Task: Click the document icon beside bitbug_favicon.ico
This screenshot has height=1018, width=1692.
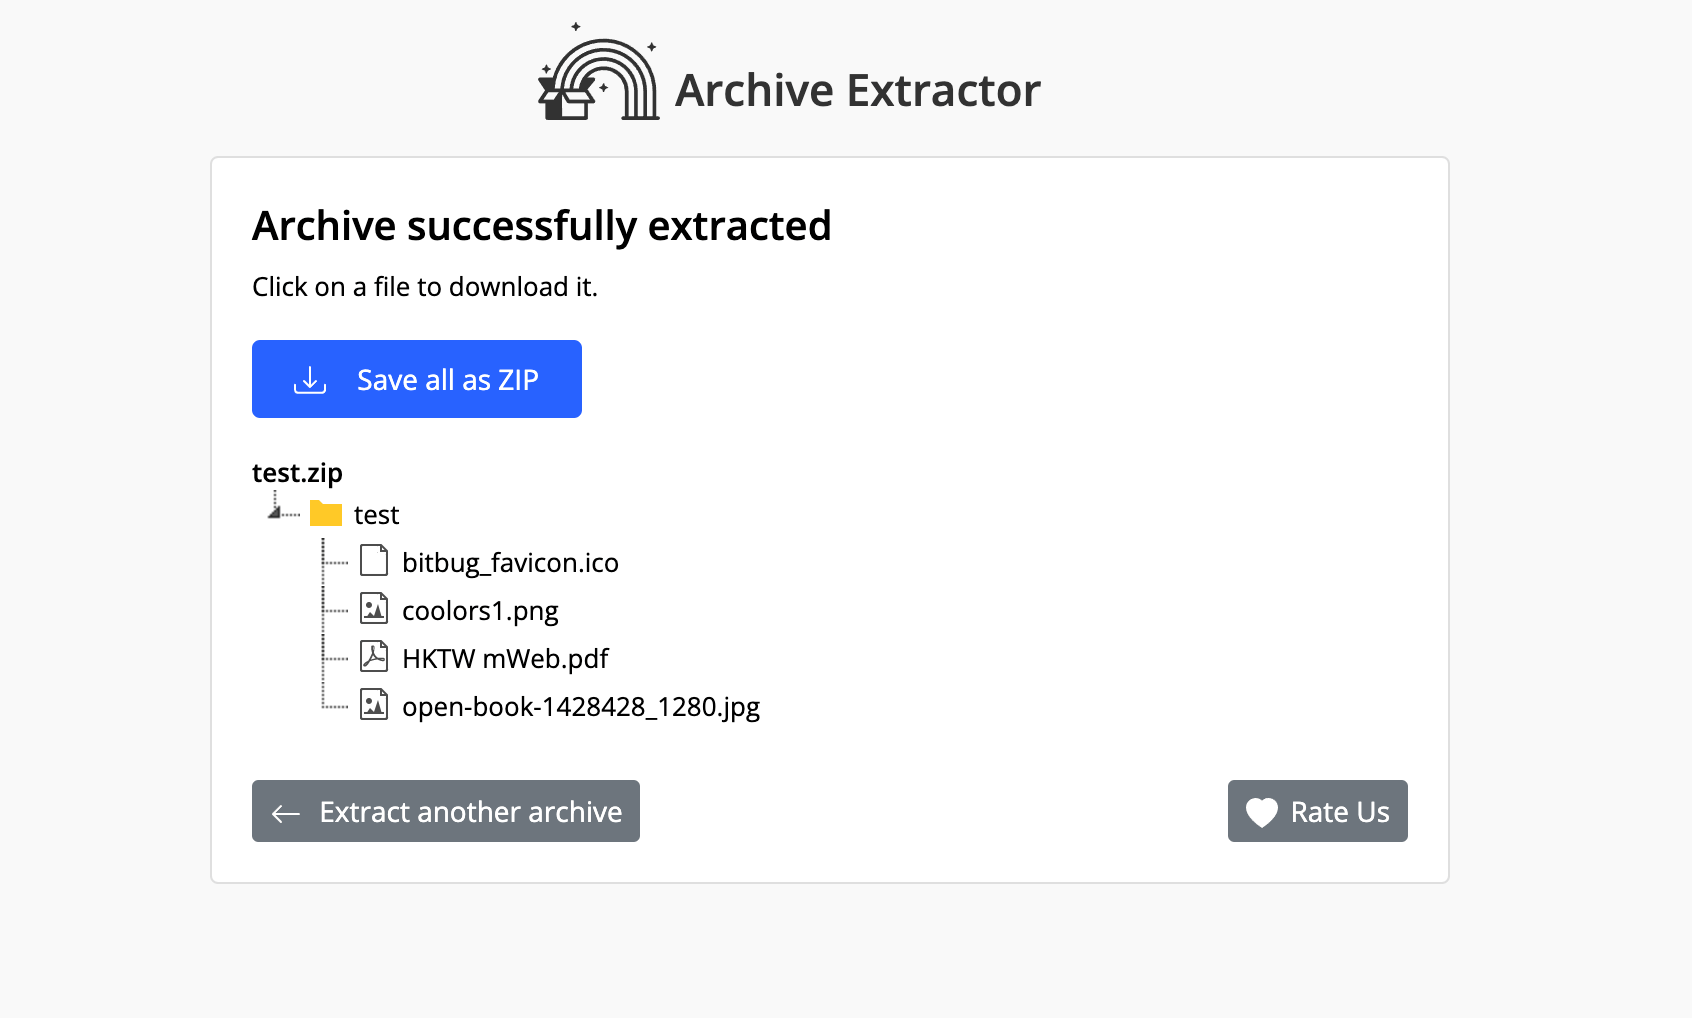Action: tap(373, 561)
